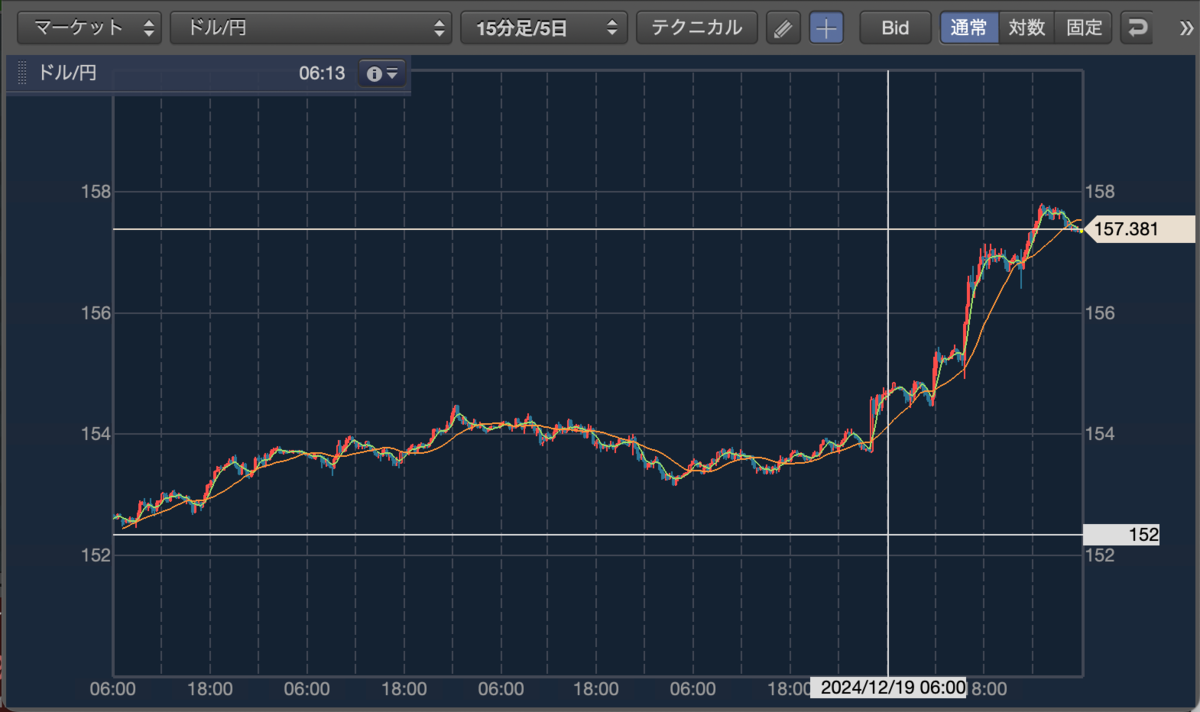Click the 06:13 time in header

[x=321, y=73]
